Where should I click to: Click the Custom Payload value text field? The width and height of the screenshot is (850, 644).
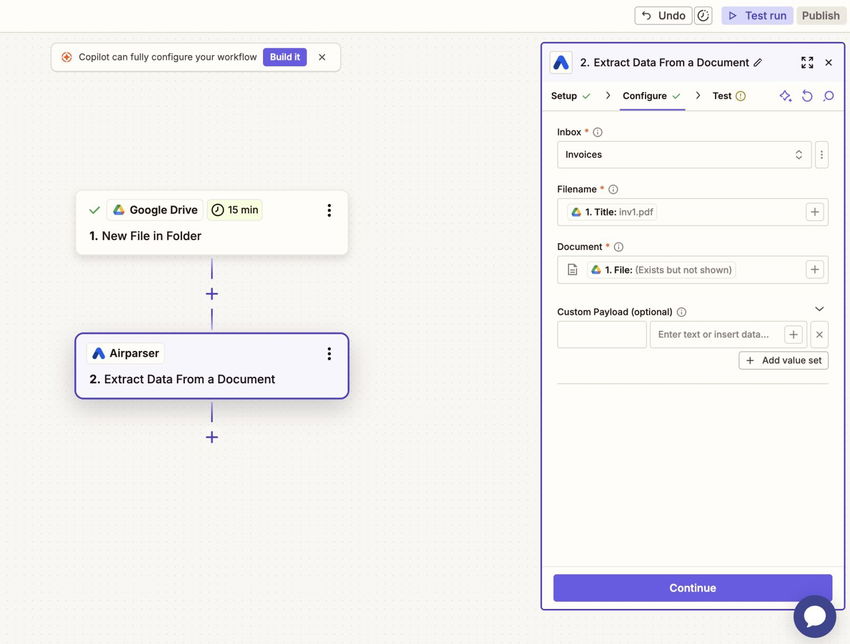[717, 334]
